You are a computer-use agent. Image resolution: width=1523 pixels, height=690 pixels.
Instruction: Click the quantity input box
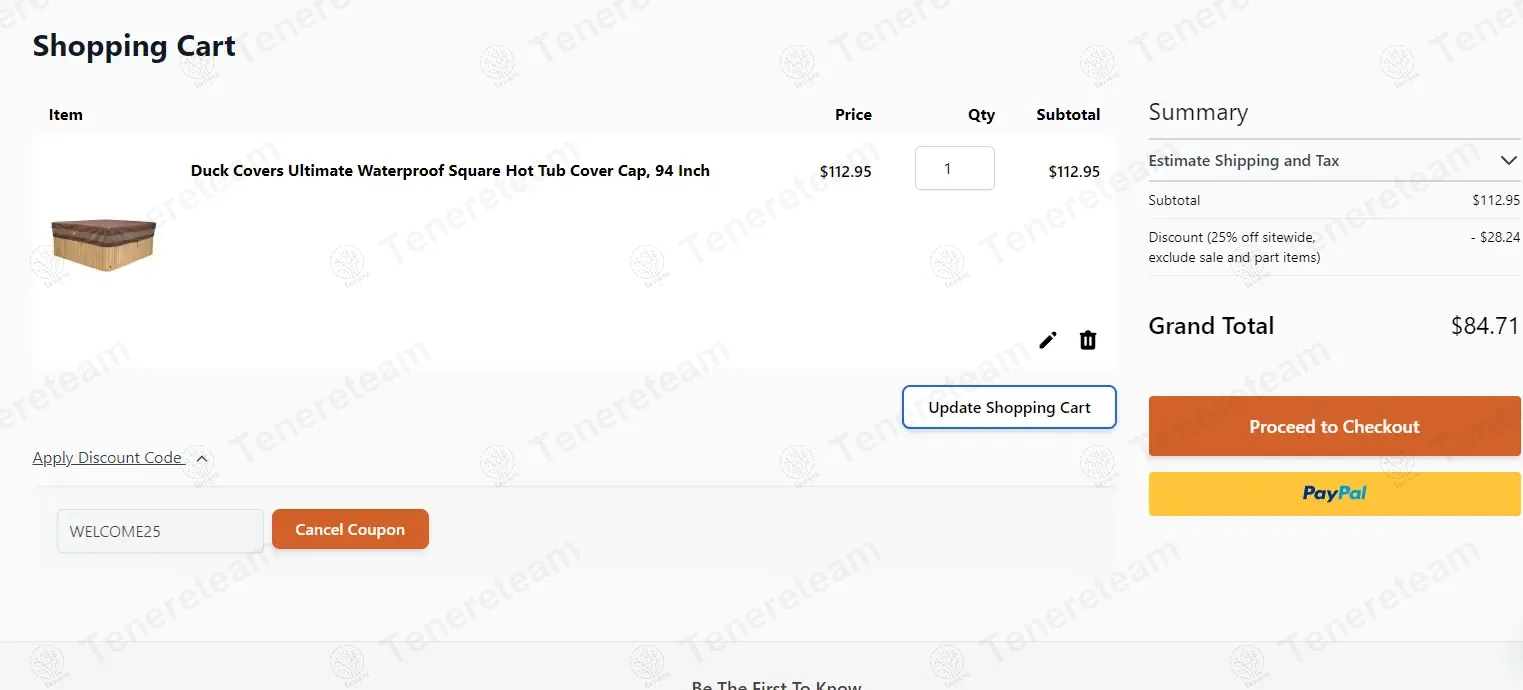954,168
